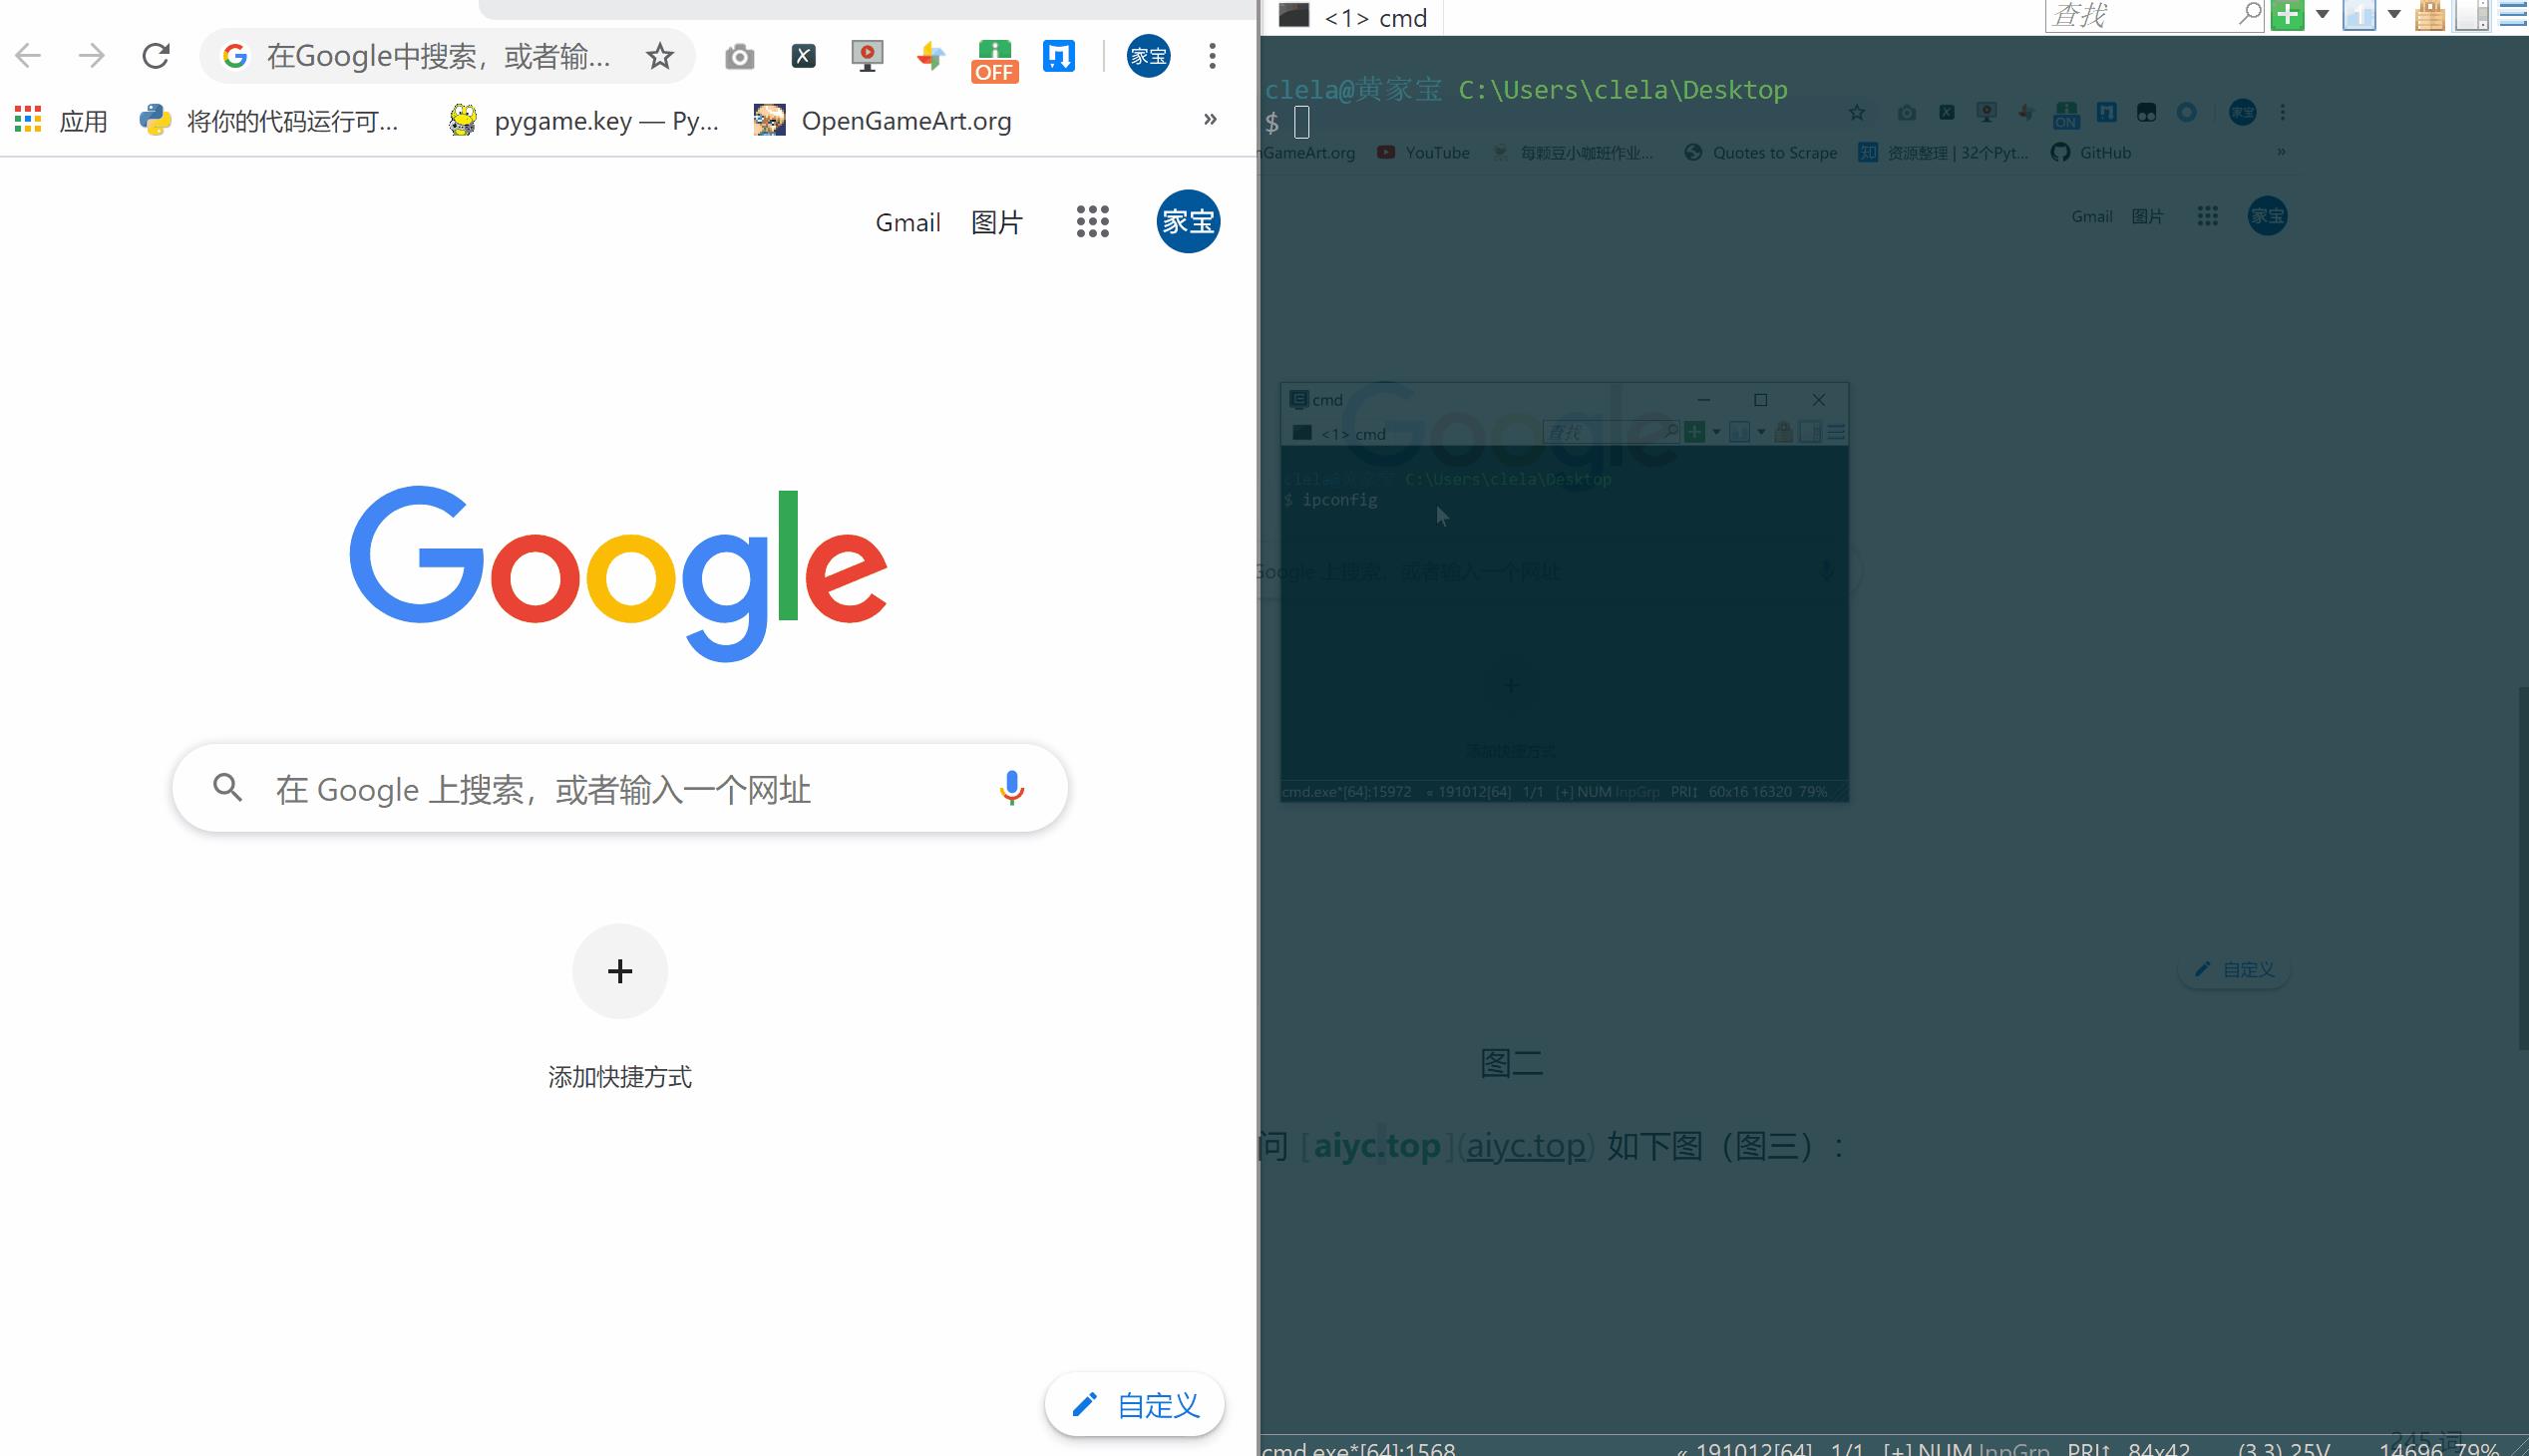The image size is (2529, 1456).
Task: Click the Chrome forward arrow
Action: coord(91,56)
